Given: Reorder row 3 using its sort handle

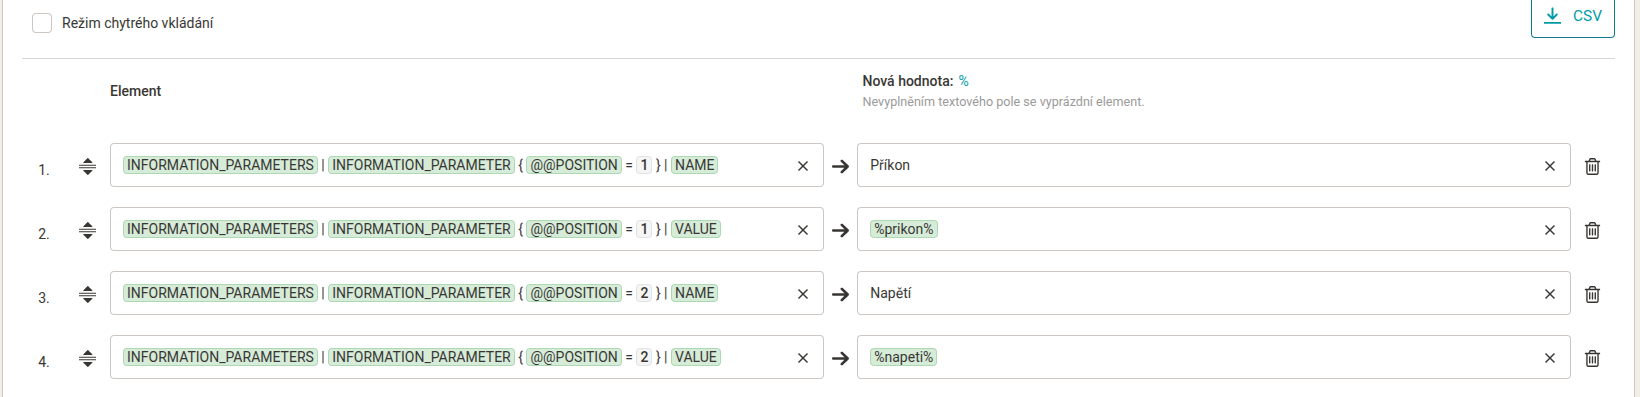Looking at the screenshot, I should pos(87,295).
